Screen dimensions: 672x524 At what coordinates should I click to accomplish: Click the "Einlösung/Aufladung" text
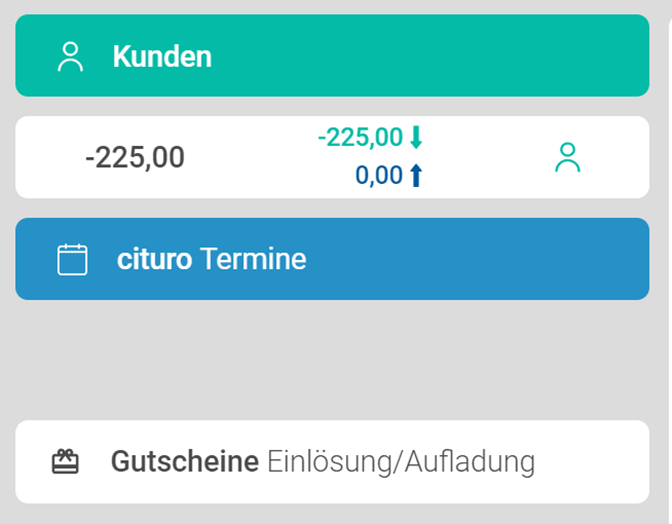[401, 462]
